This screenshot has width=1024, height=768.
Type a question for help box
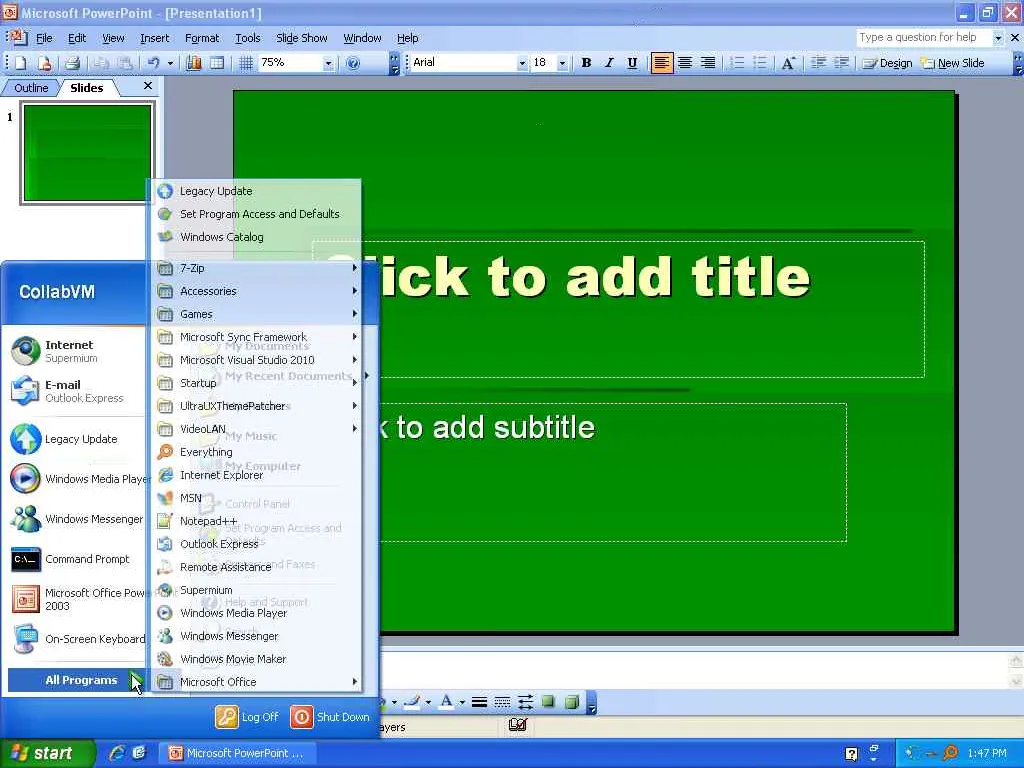click(x=925, y=38)
